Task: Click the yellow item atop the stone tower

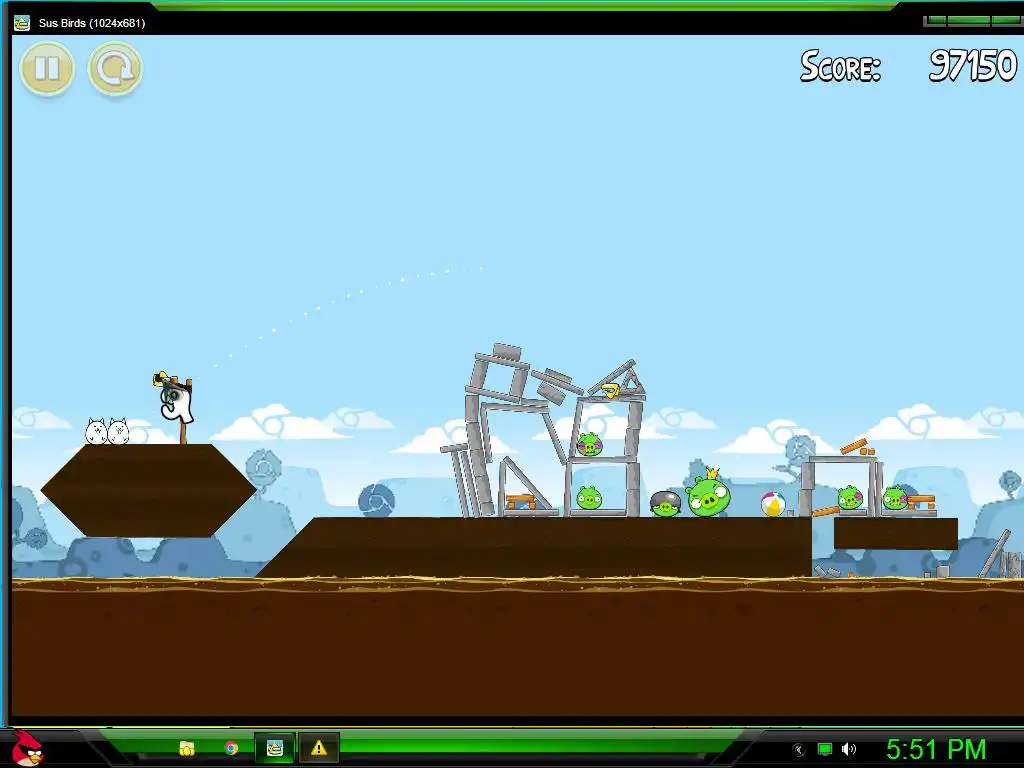Action: pos(609,391)
